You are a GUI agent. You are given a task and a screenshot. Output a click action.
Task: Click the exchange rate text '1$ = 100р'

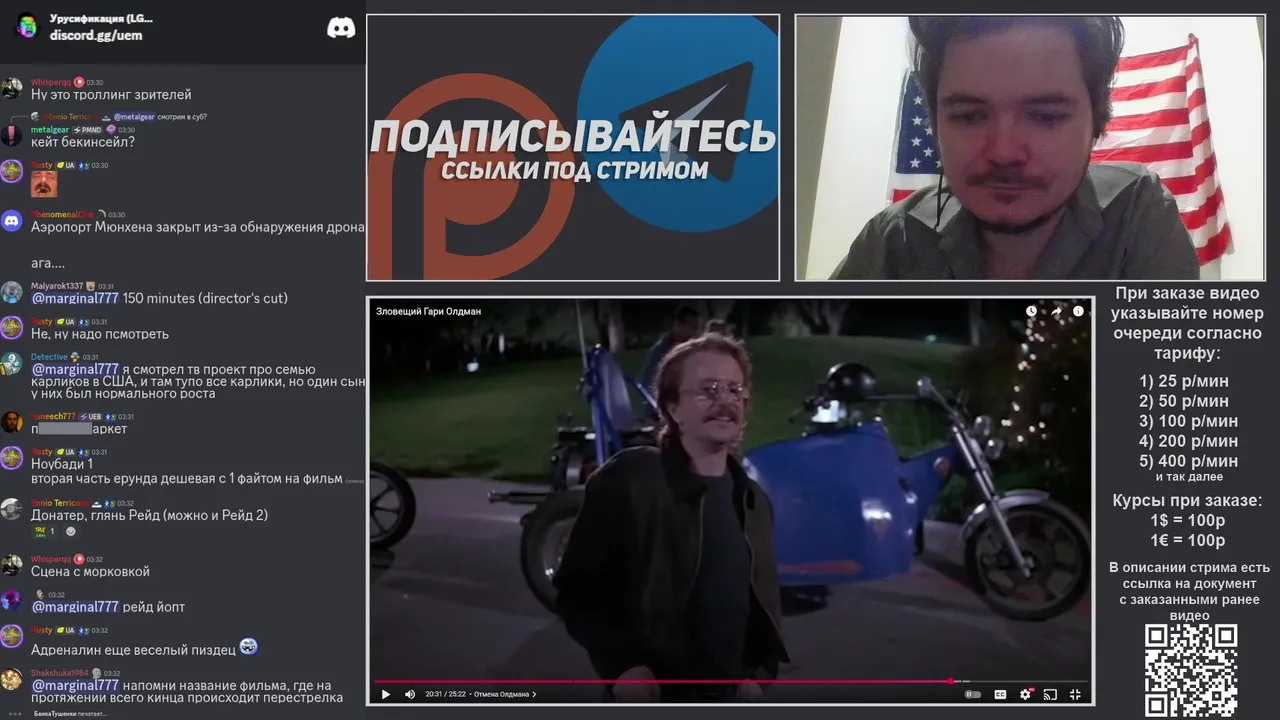1189,521
